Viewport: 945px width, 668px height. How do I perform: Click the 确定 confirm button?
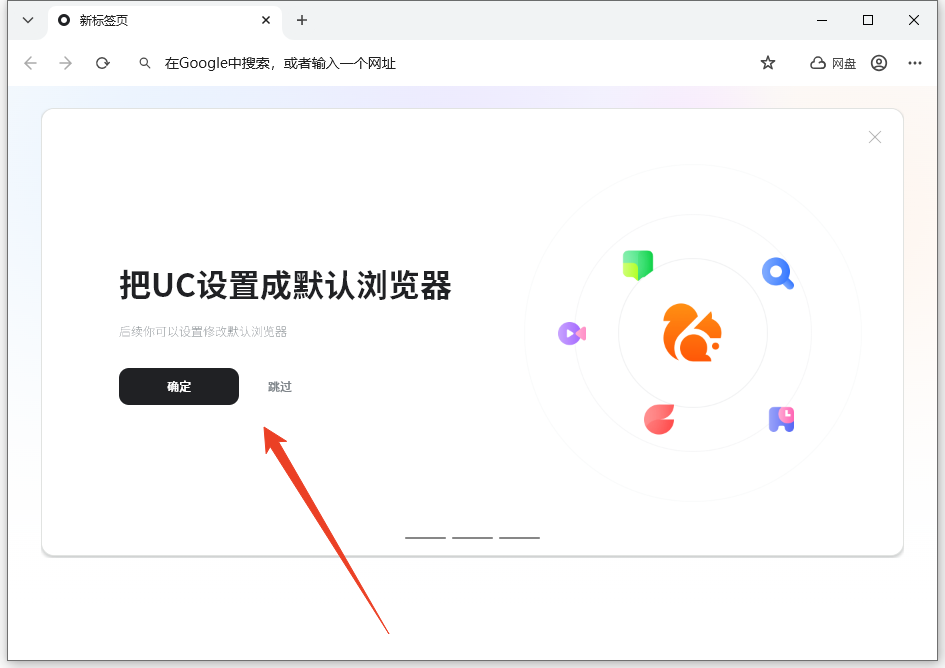(178, 386)
